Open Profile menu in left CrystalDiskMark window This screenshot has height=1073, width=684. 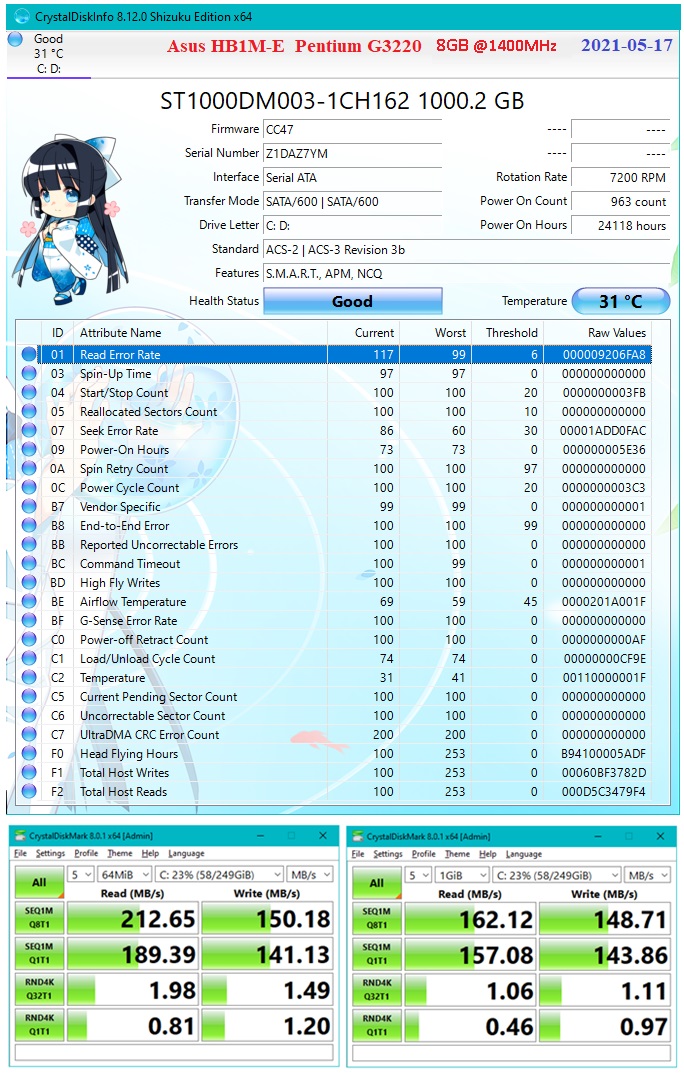click(x=86, y=853)
